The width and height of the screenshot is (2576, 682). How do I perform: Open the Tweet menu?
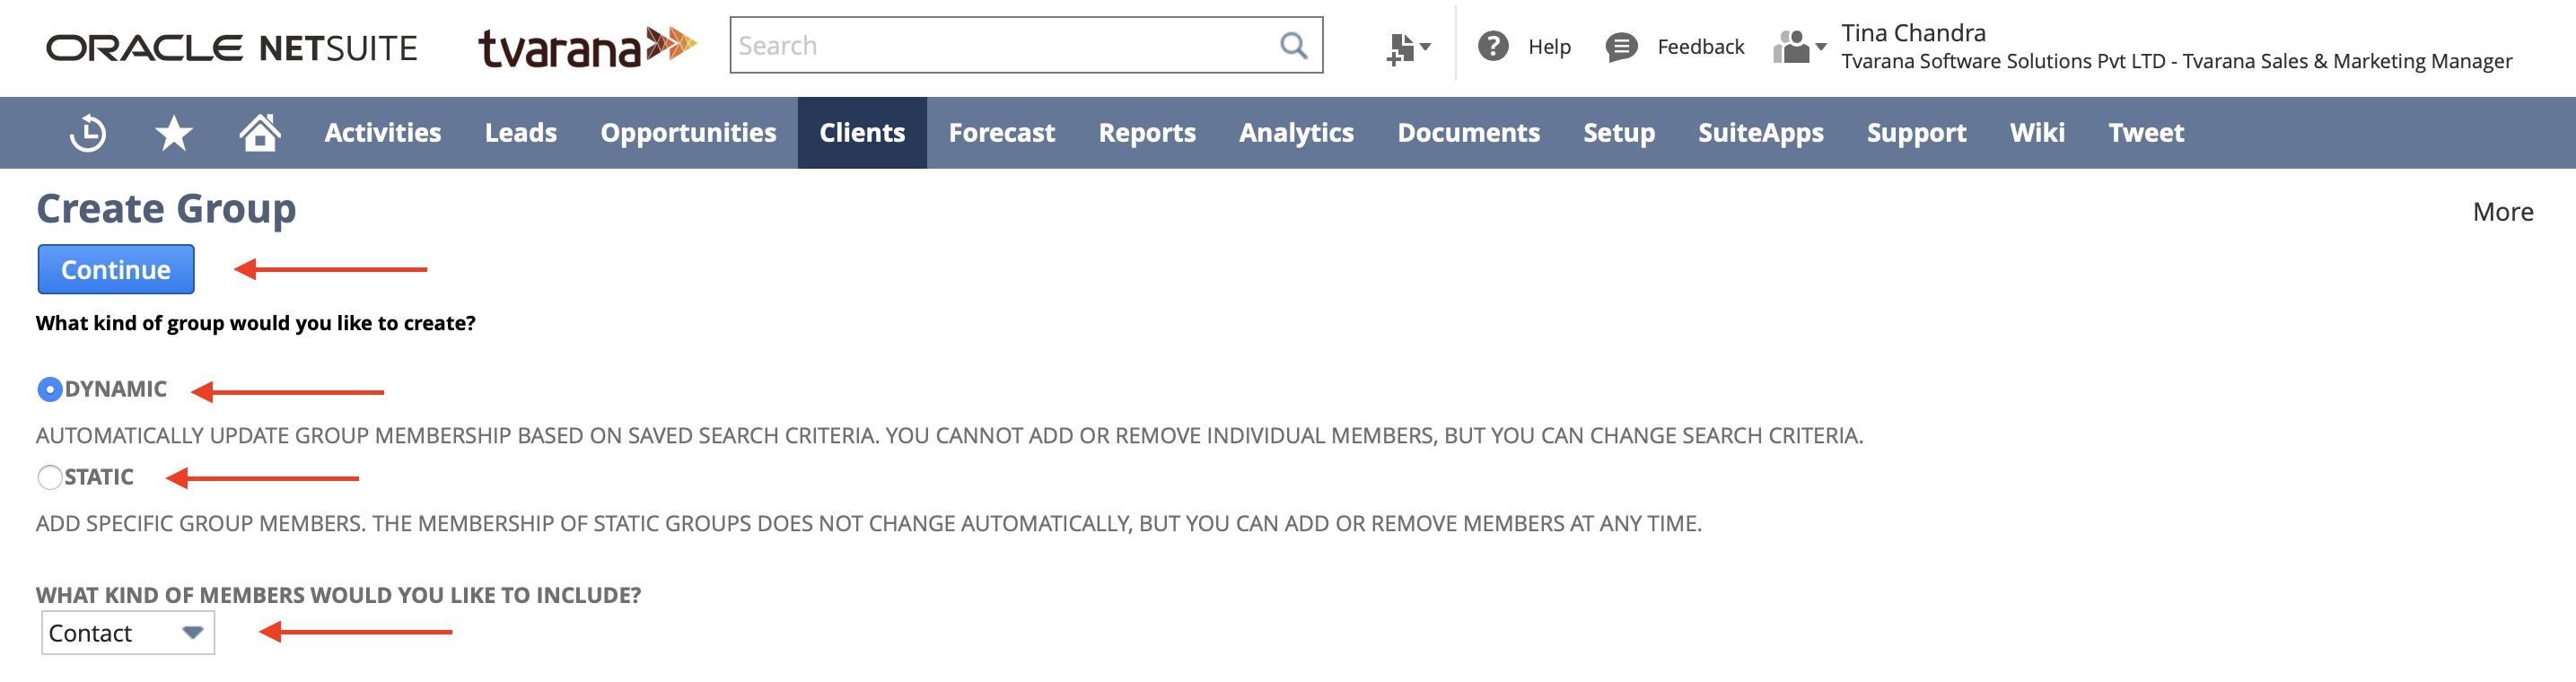point(2146,133)
